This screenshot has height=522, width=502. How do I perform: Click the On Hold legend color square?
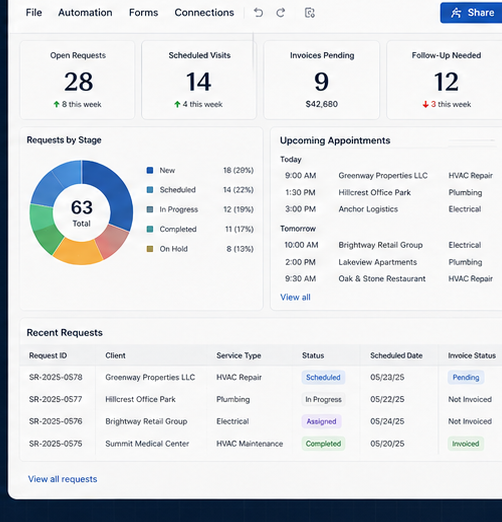point(150,249)
